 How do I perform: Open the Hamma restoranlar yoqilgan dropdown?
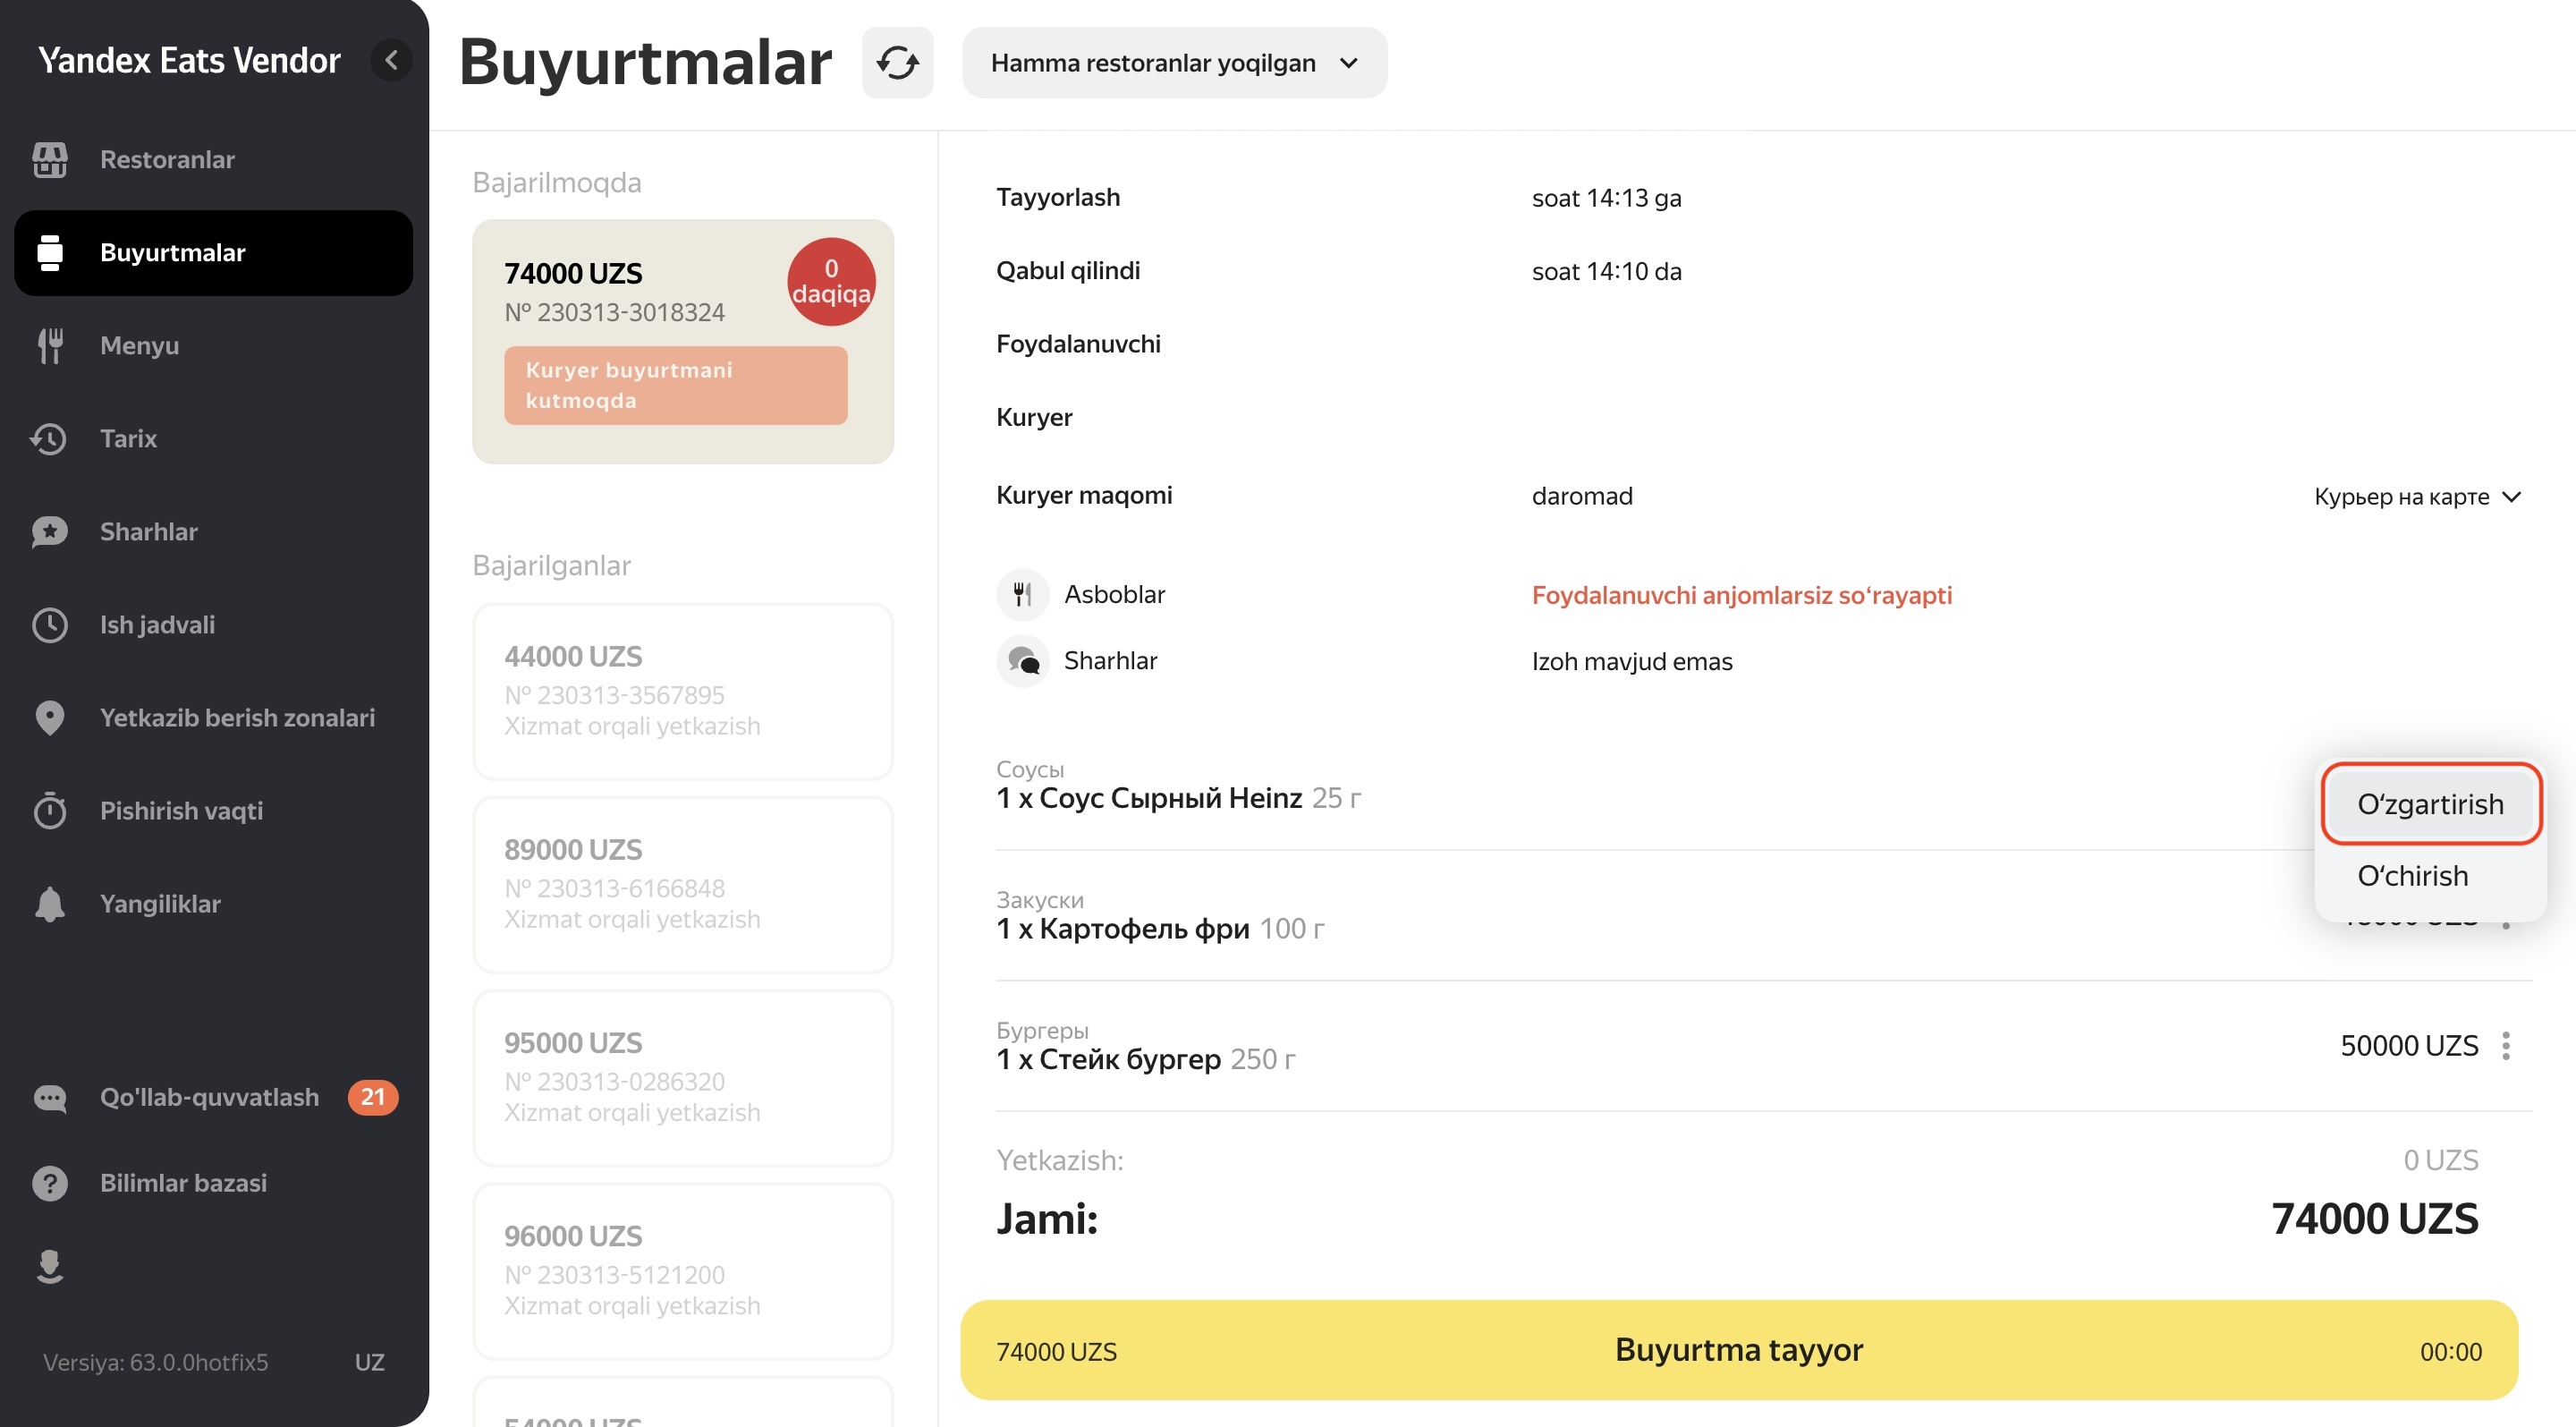coord(1174,62)
